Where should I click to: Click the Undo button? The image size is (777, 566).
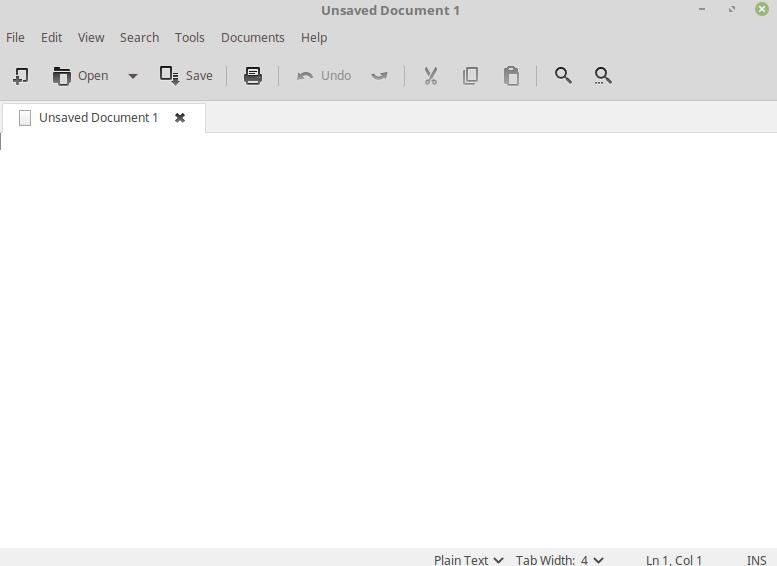[325, 76]
